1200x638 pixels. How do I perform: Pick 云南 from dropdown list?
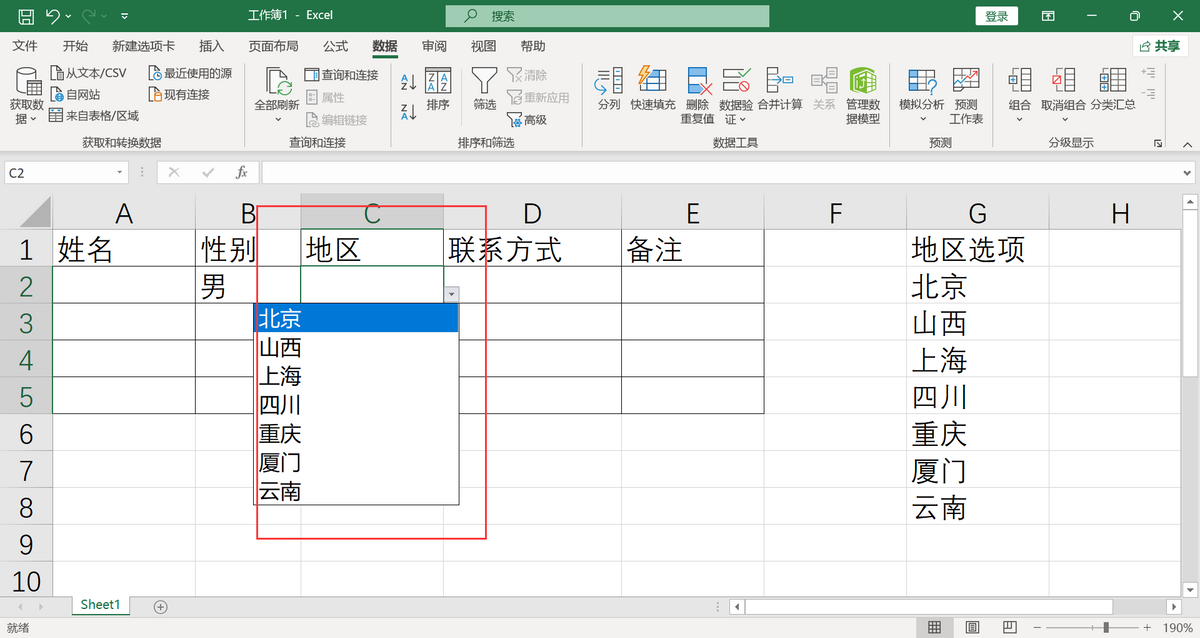pos(357,491)
